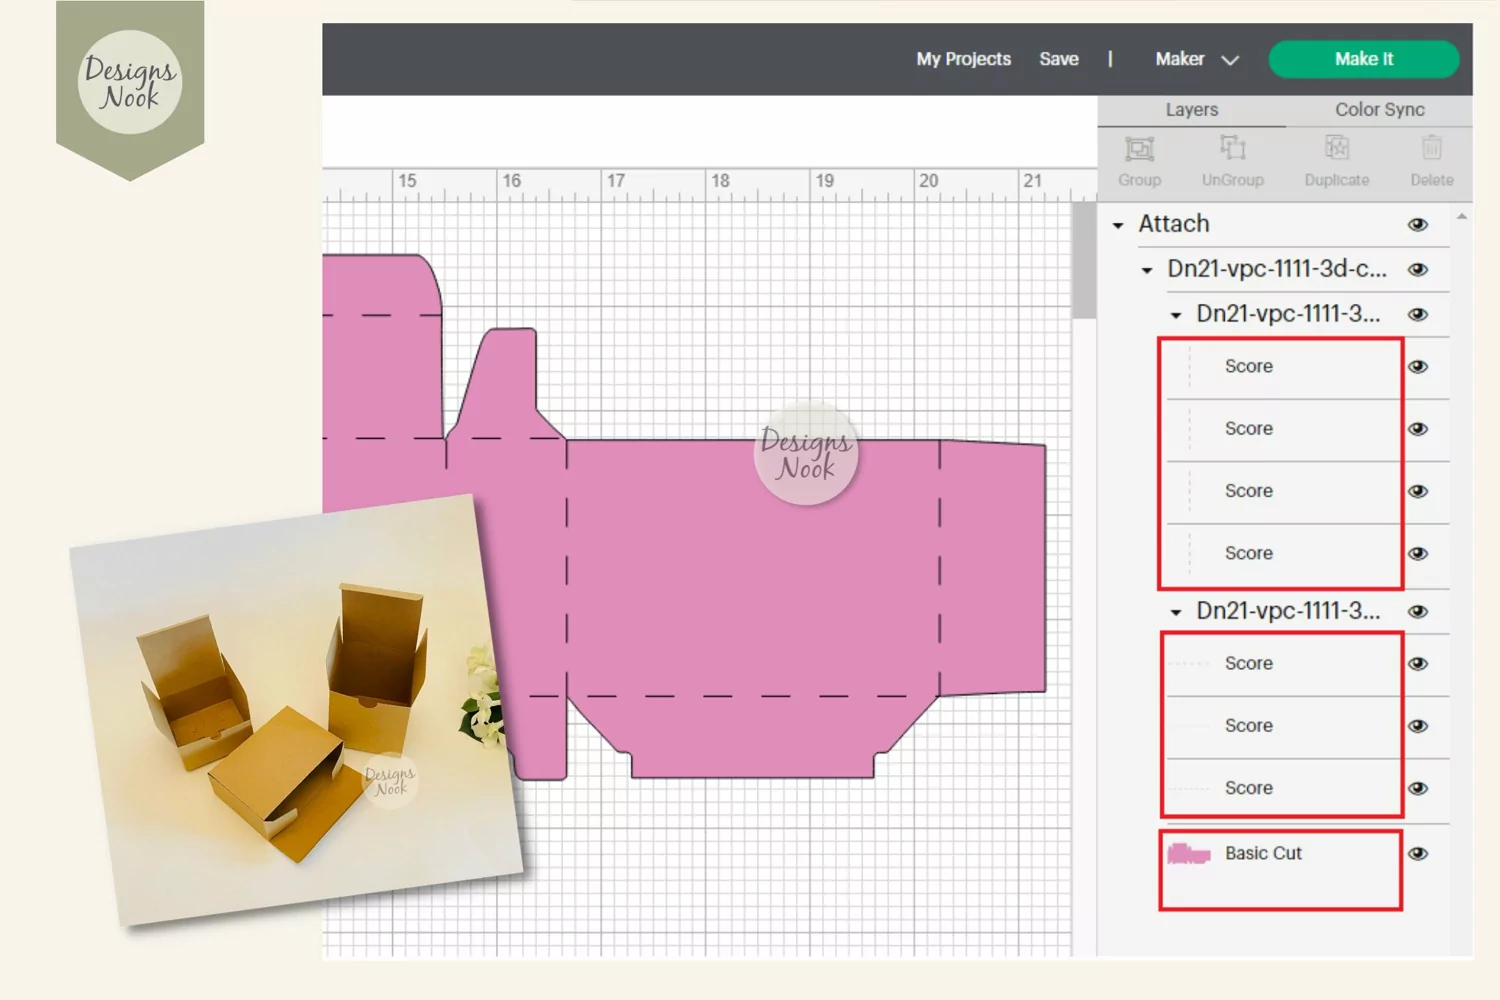Click the green Make It button
1500x1000 pixels.
point(1364,59)
